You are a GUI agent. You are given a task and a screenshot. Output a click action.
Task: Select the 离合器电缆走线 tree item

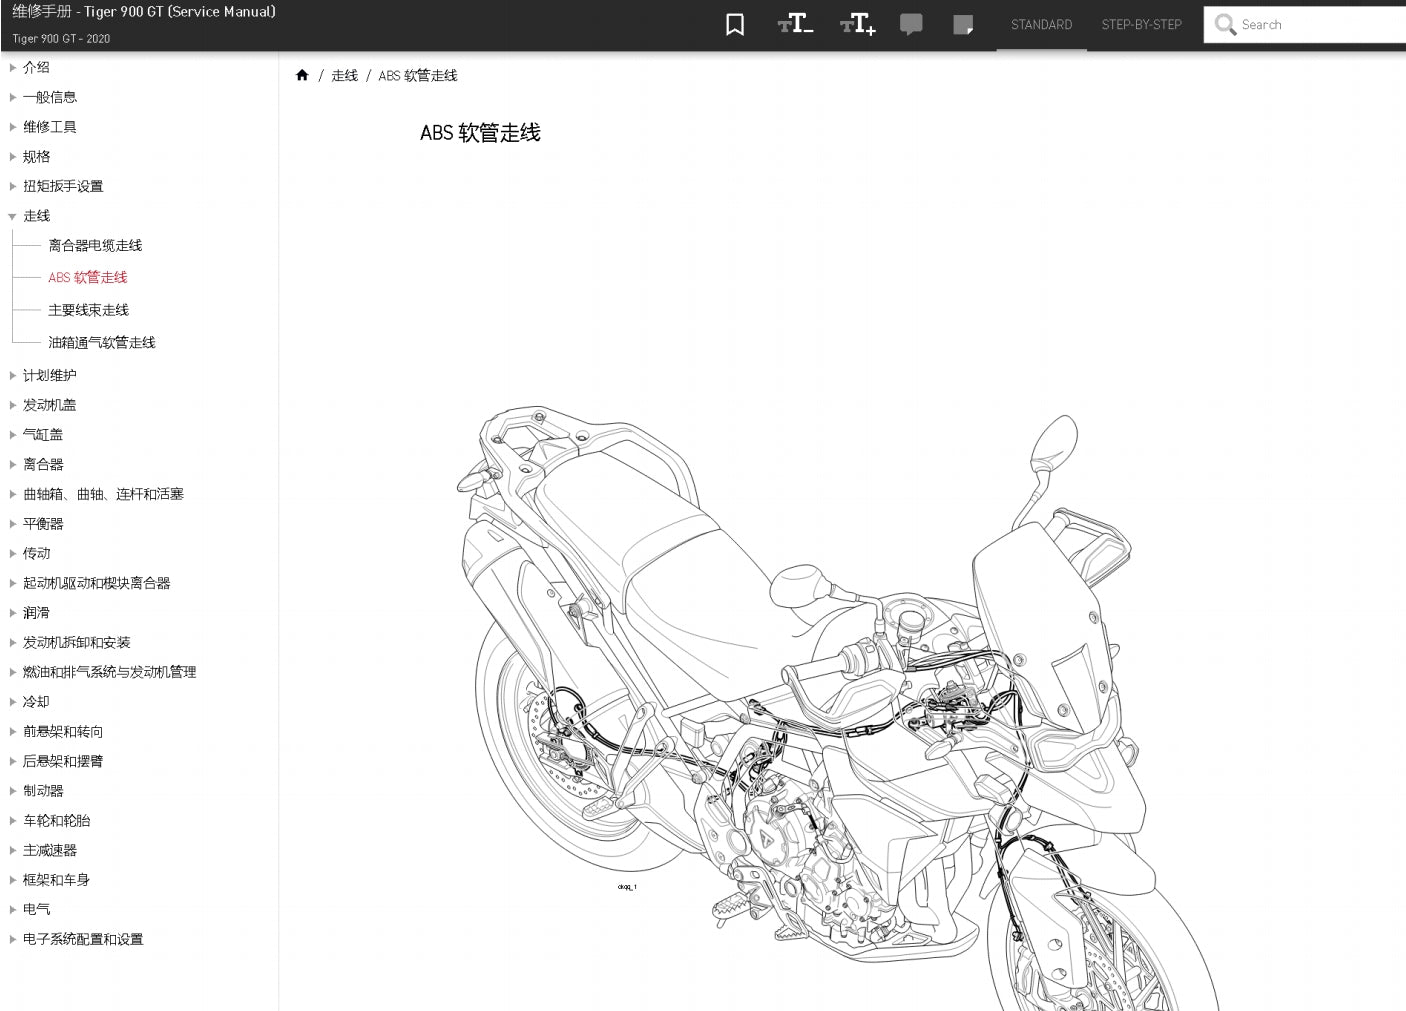(95, 245)
